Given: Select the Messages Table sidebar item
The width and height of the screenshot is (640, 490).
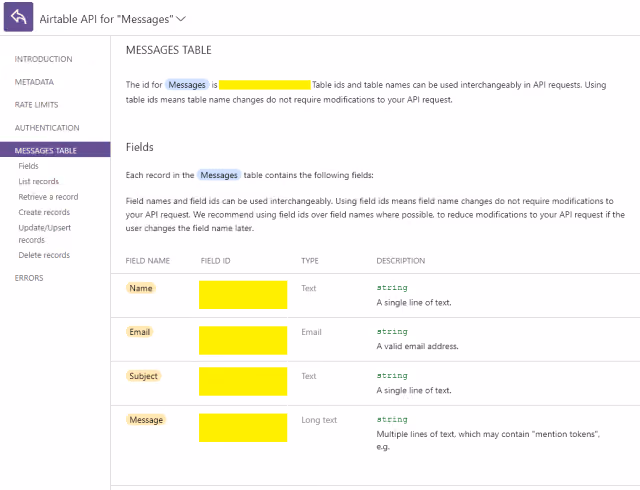Looking at the screenshot, I should (55, 149).
